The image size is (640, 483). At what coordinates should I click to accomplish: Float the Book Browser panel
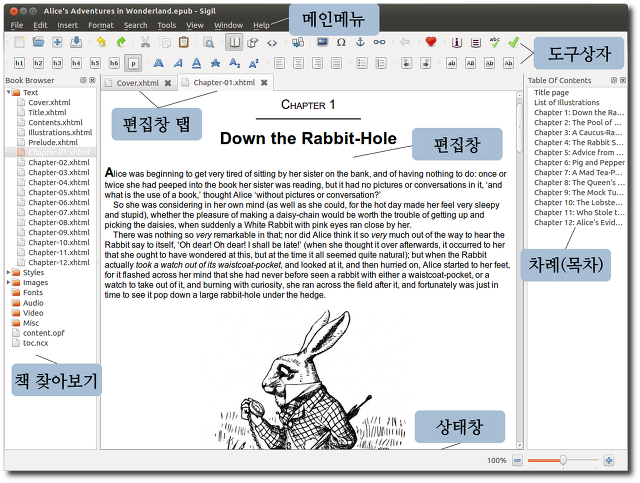[x=83, y=80]
